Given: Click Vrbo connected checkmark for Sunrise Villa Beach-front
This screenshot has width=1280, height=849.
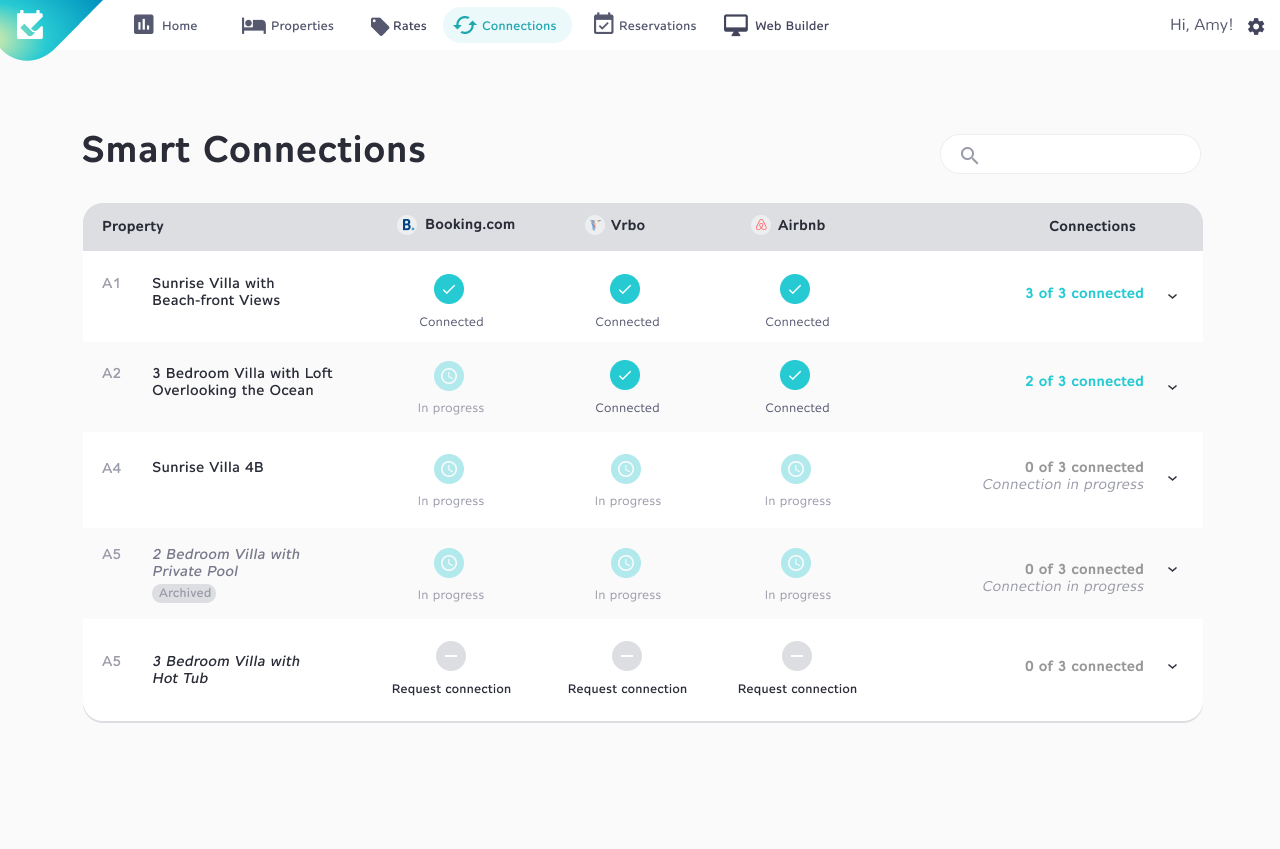Looking at the screenshot, I should 625,289.
